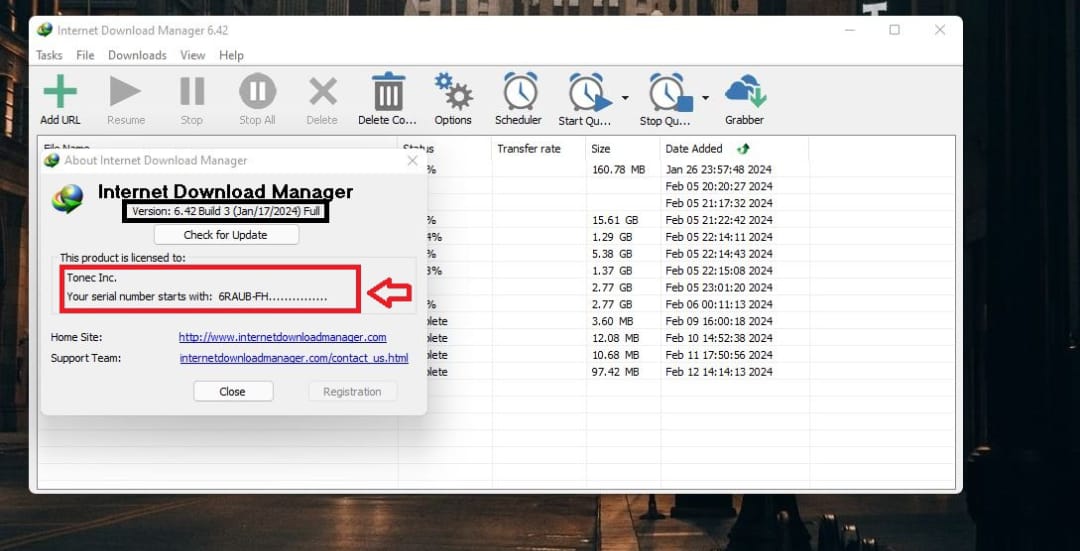Image resolution: width=1080 pixels, height=551 pixels.
Task: Close the About dialog with Close button
Action: [233, 392]
